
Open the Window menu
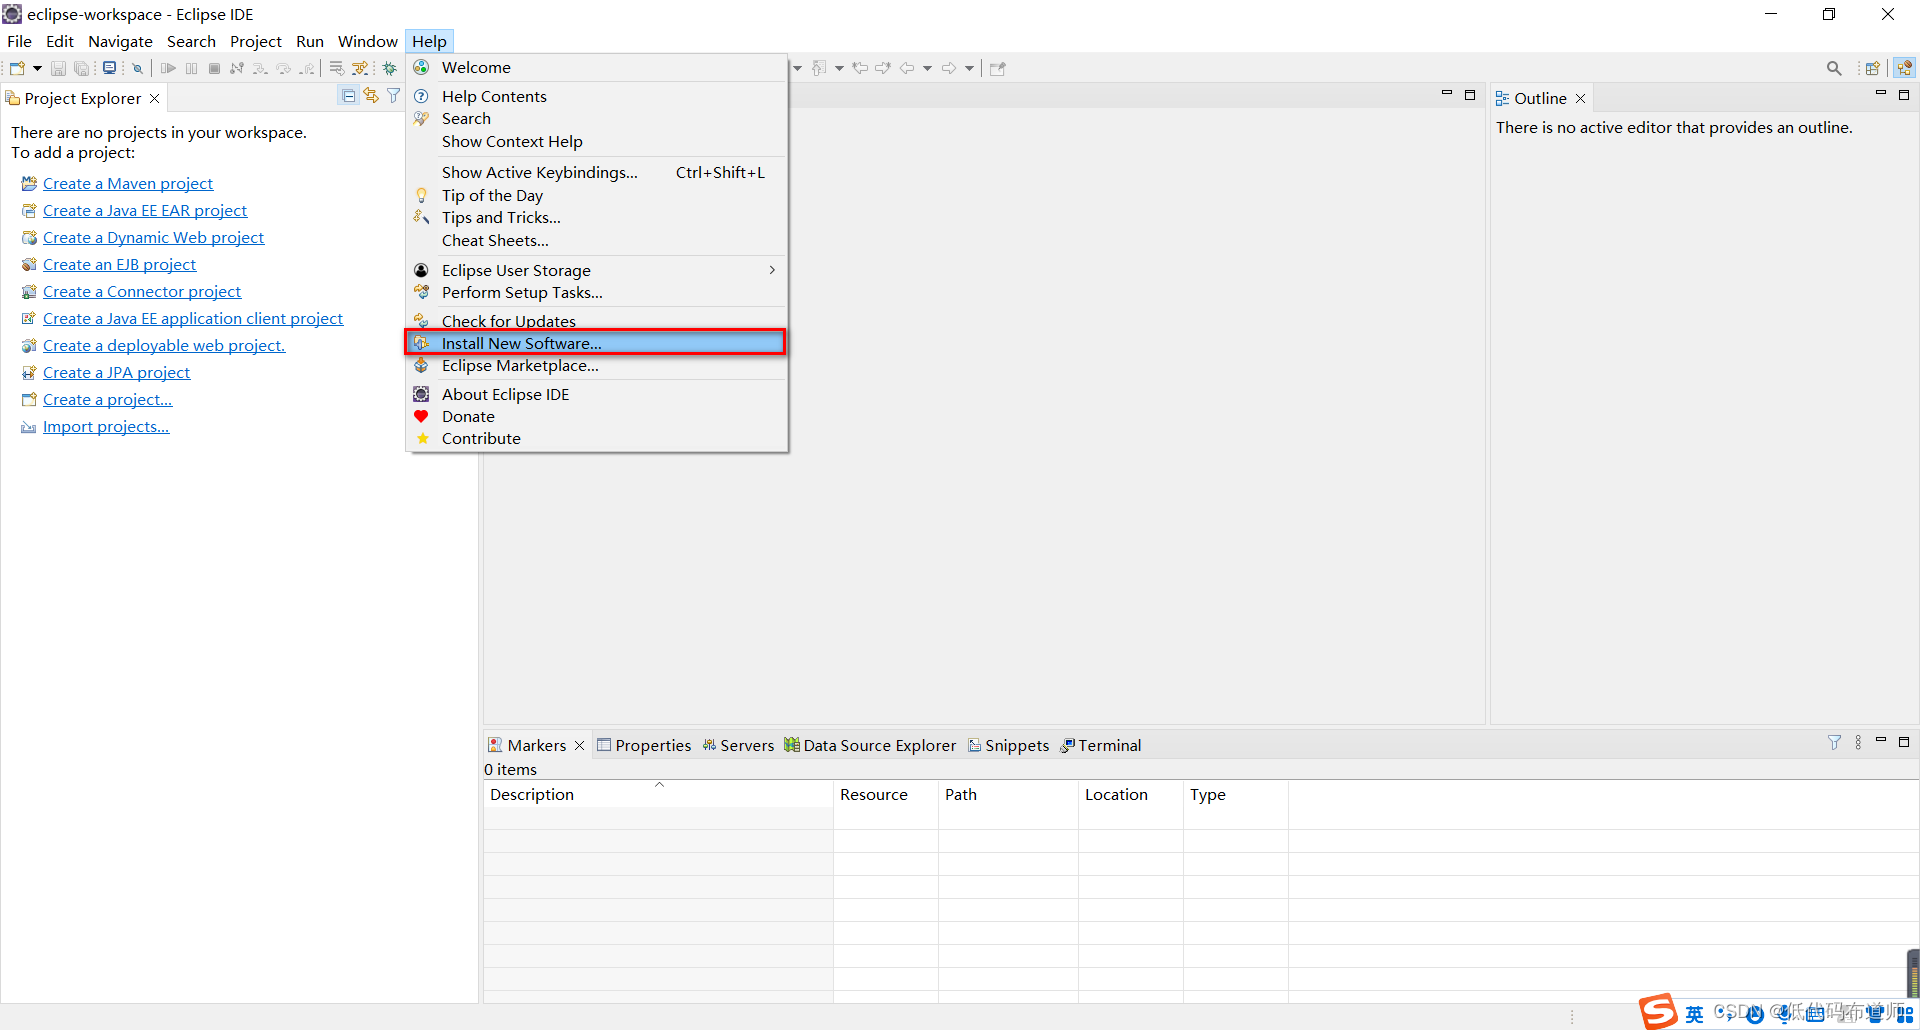tap(368, 41)
